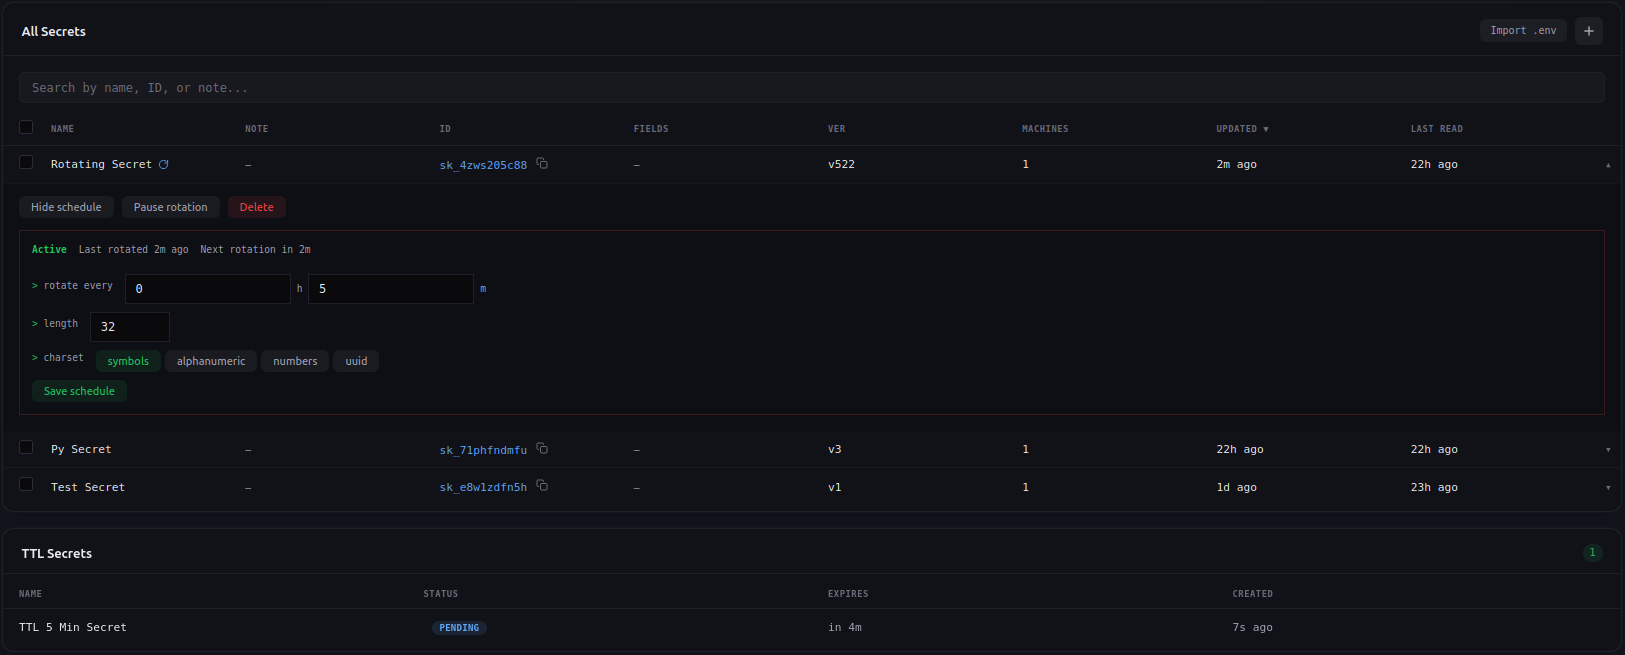Click the Rotating Secret name
The image size is (1625, 655).
[101, 164]
